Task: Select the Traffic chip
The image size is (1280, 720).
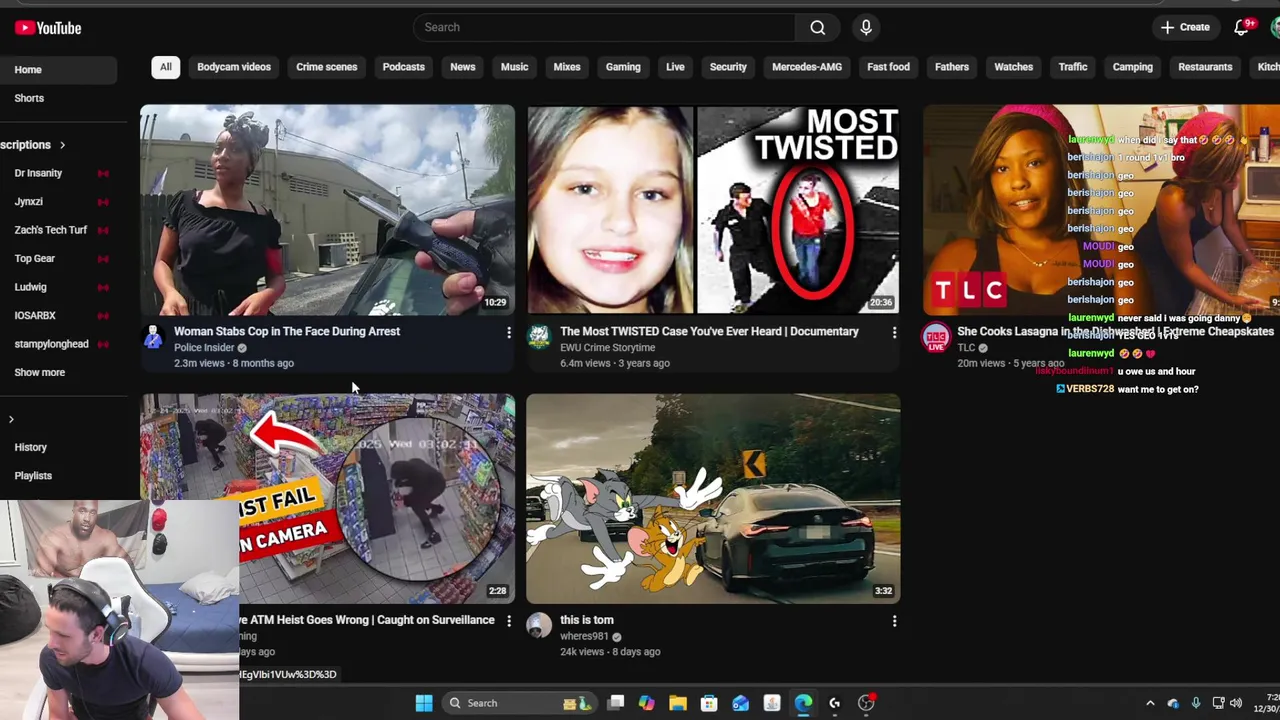Action: [1073, 67]
